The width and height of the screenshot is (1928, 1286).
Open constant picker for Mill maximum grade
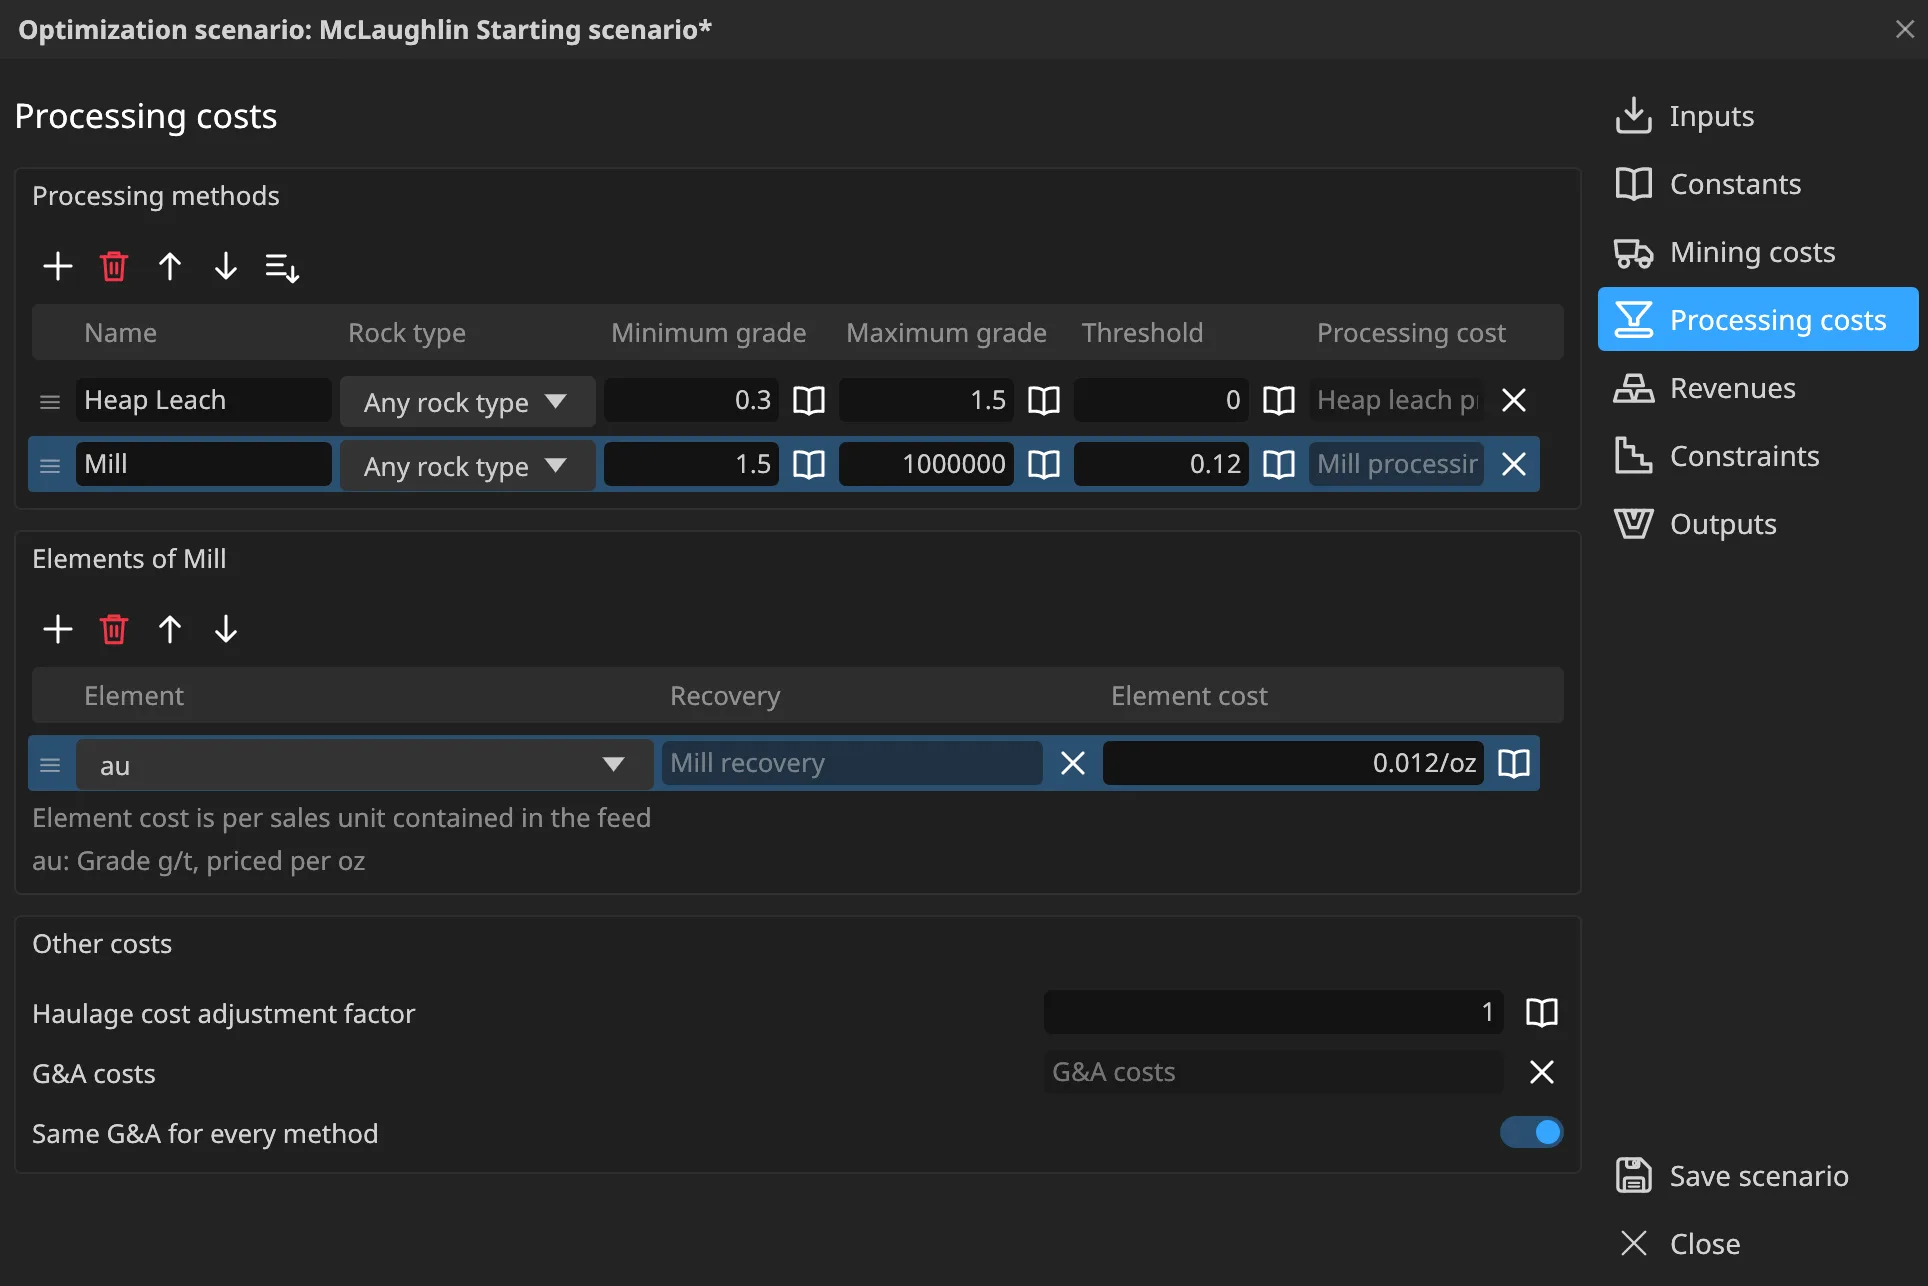[x=1044, y=464]
